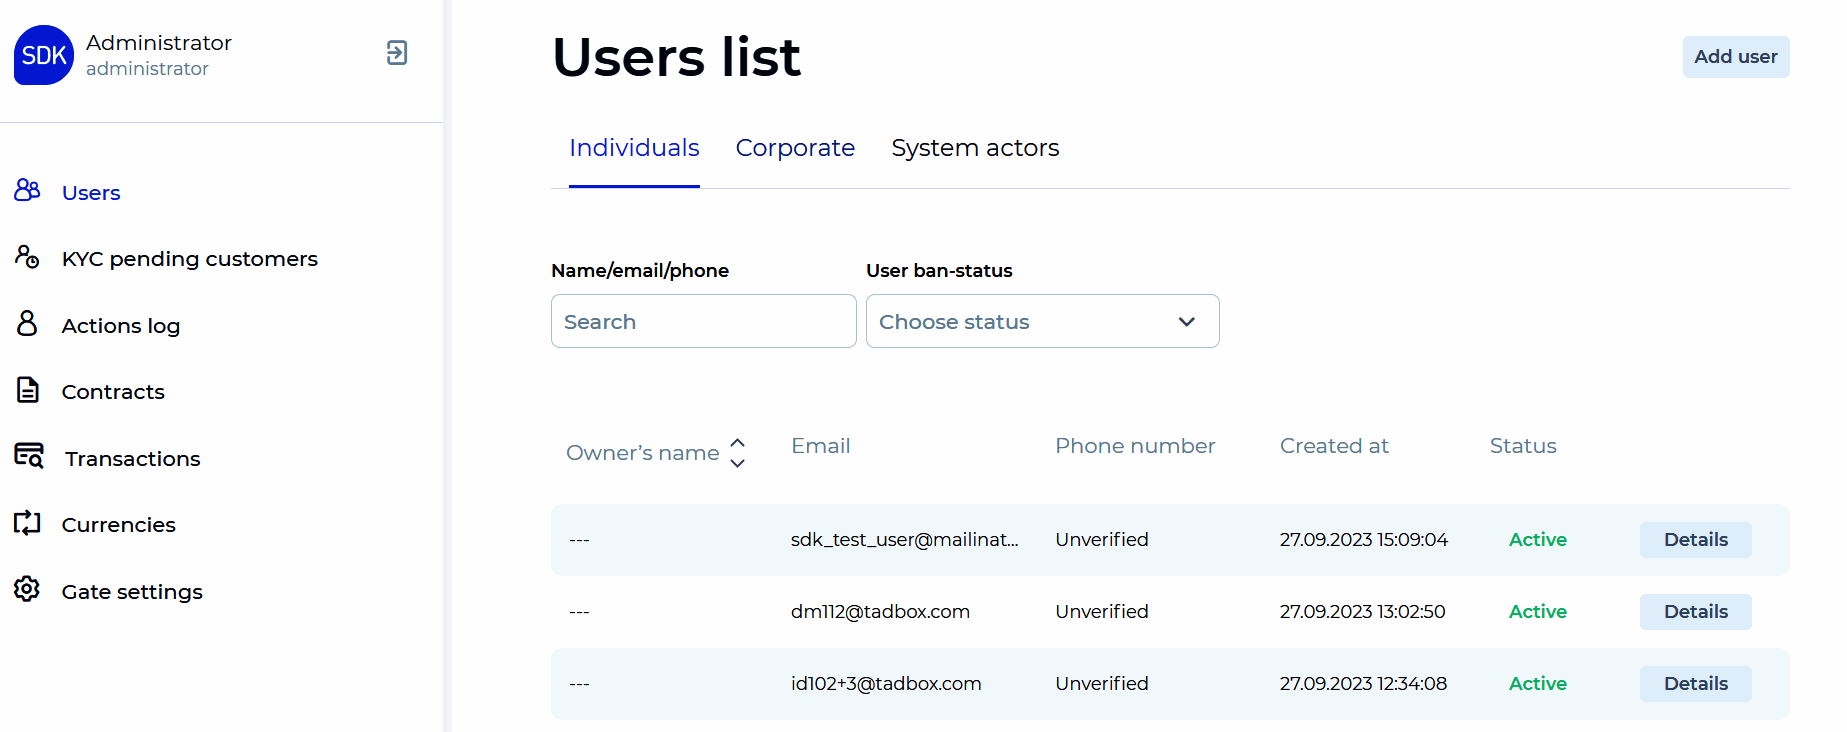Click the Name/email/phone search field

(x=703, y=321)
